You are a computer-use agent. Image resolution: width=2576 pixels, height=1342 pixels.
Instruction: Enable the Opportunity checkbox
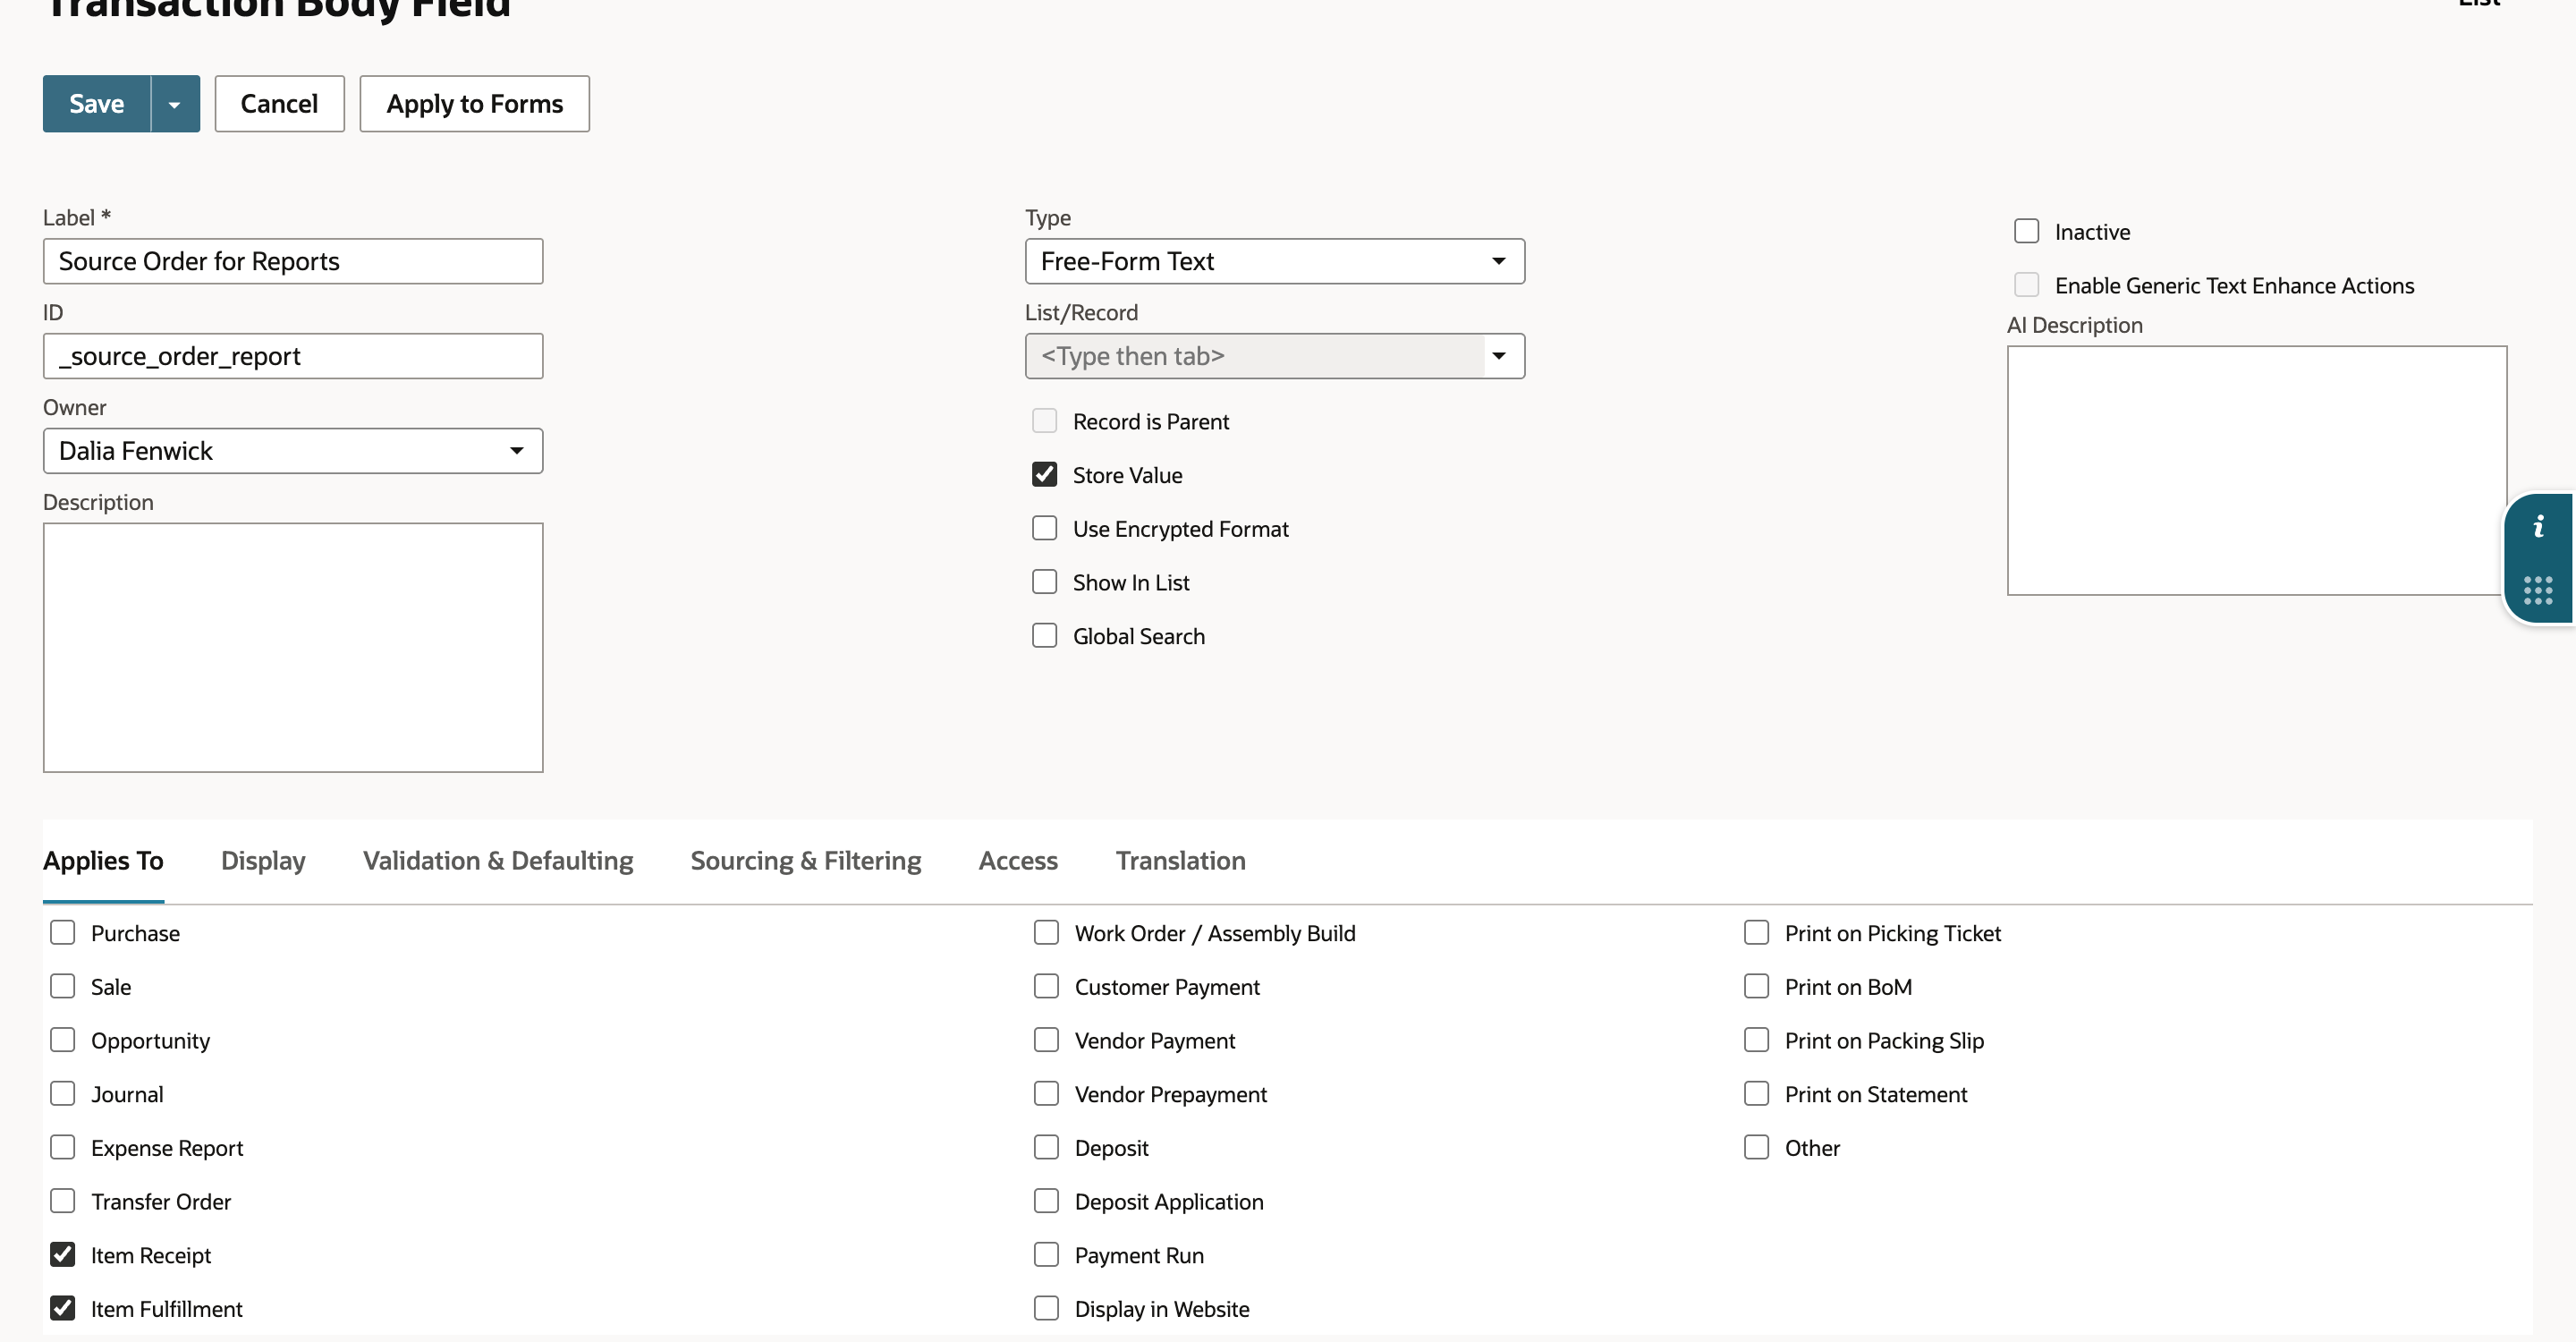63,1040
